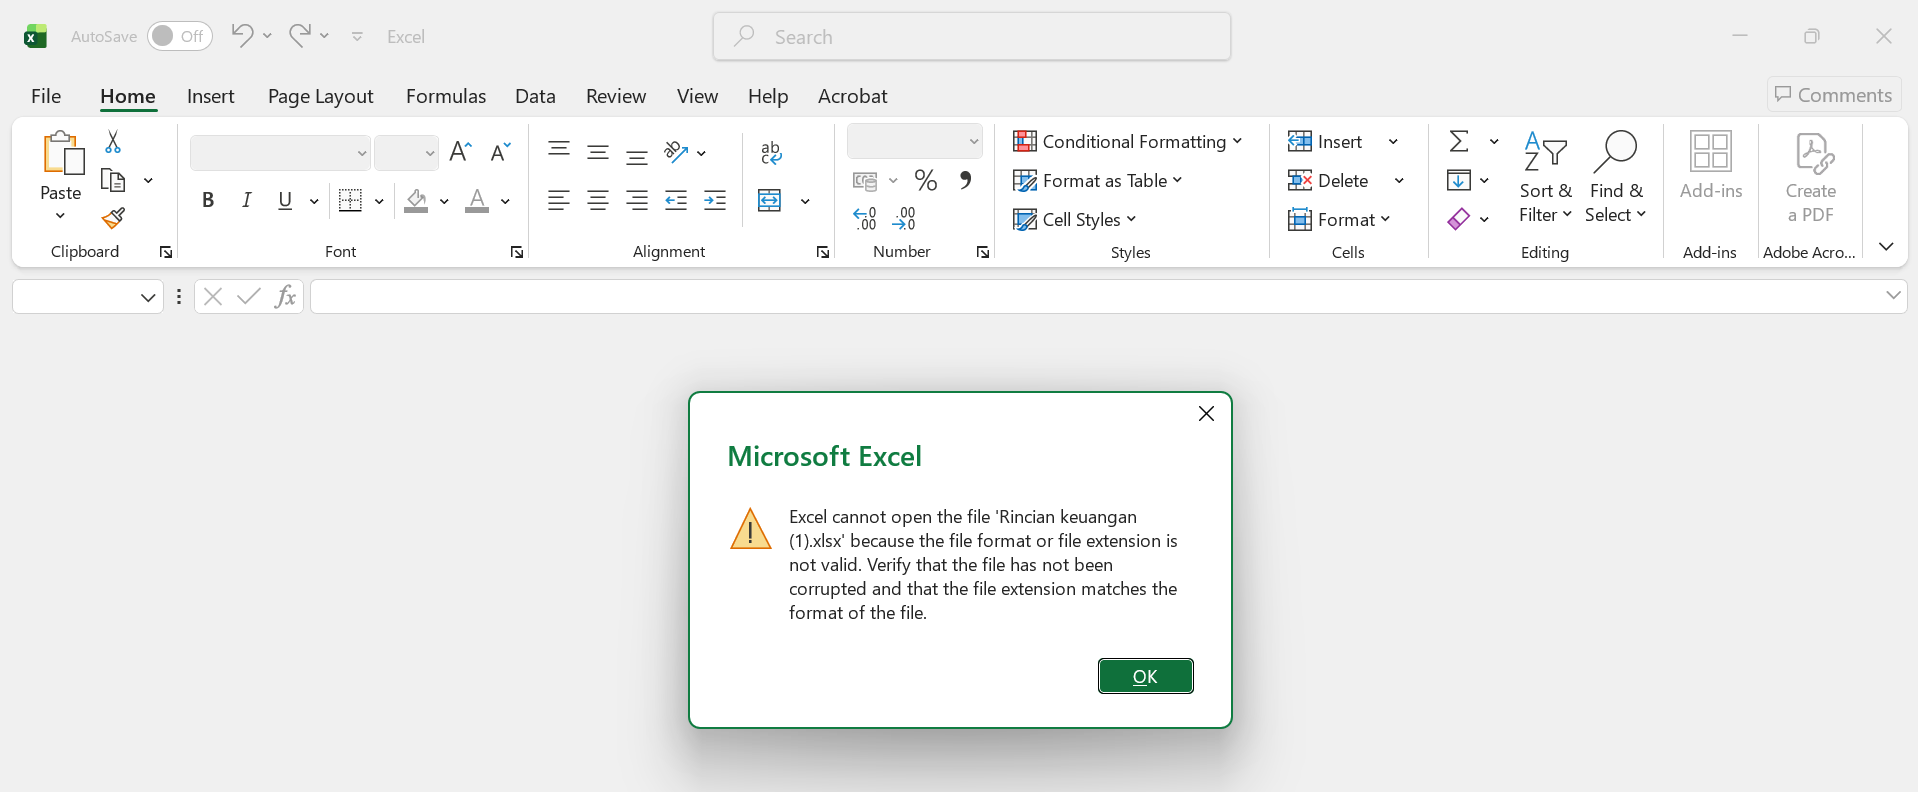Click the Fill down icon
Screen dimensions: 1918x792
pyautogui.click(x=1459, y=180)
